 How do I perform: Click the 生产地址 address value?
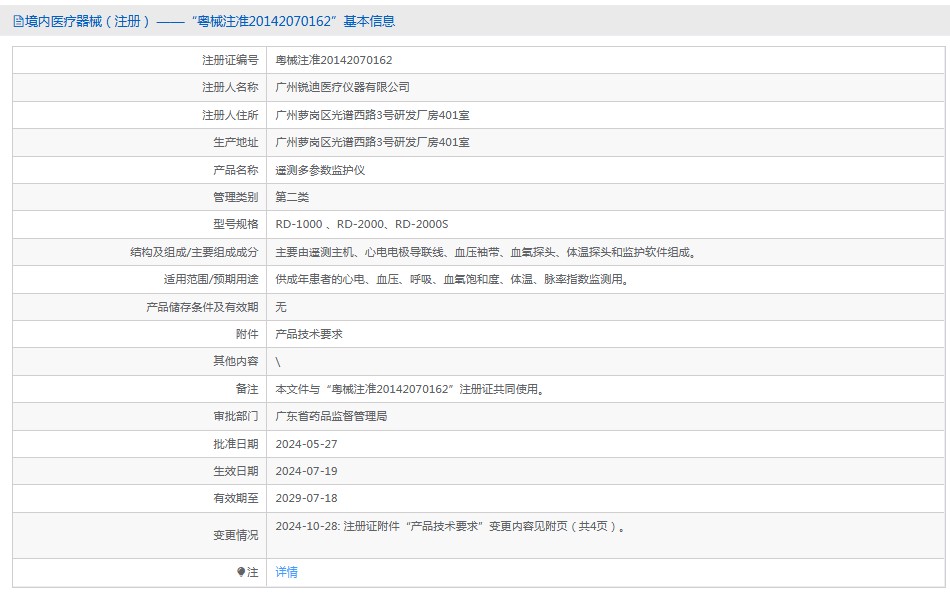[372, 143]
